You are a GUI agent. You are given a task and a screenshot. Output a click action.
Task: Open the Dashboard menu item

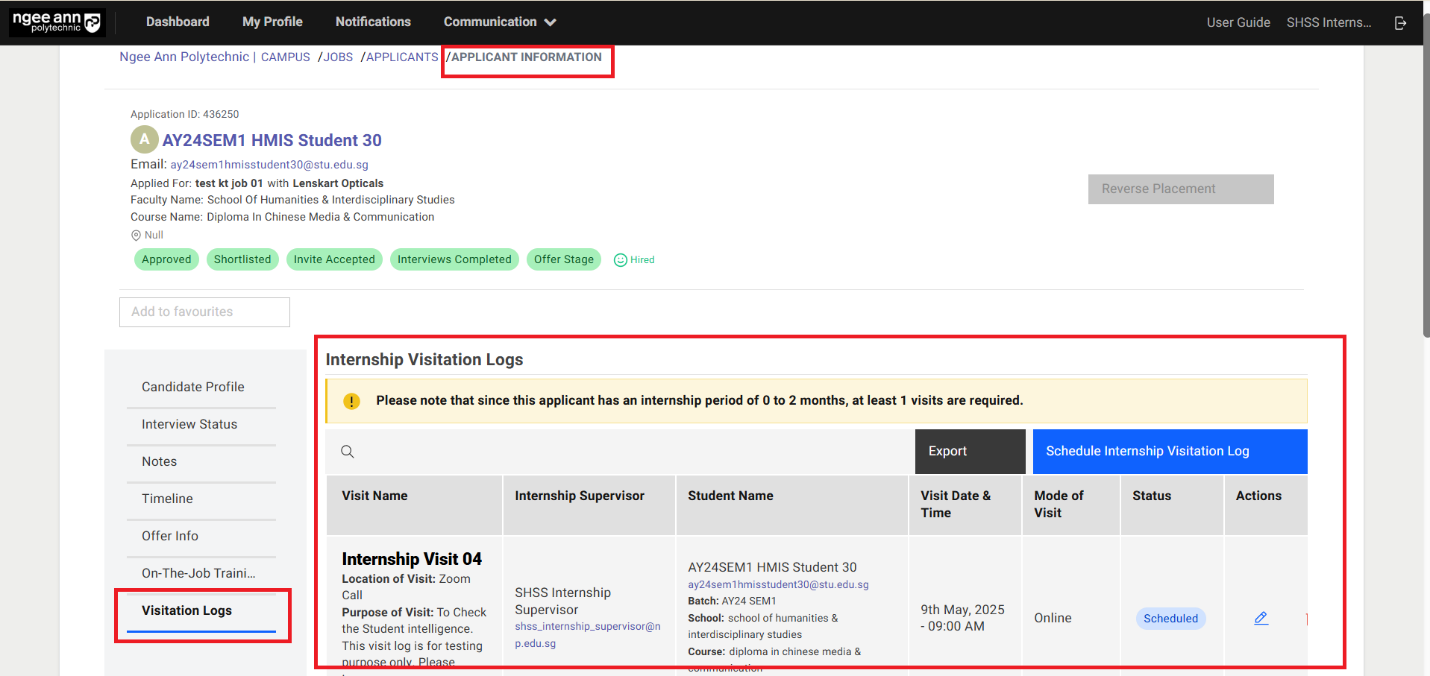pos(177,22)
